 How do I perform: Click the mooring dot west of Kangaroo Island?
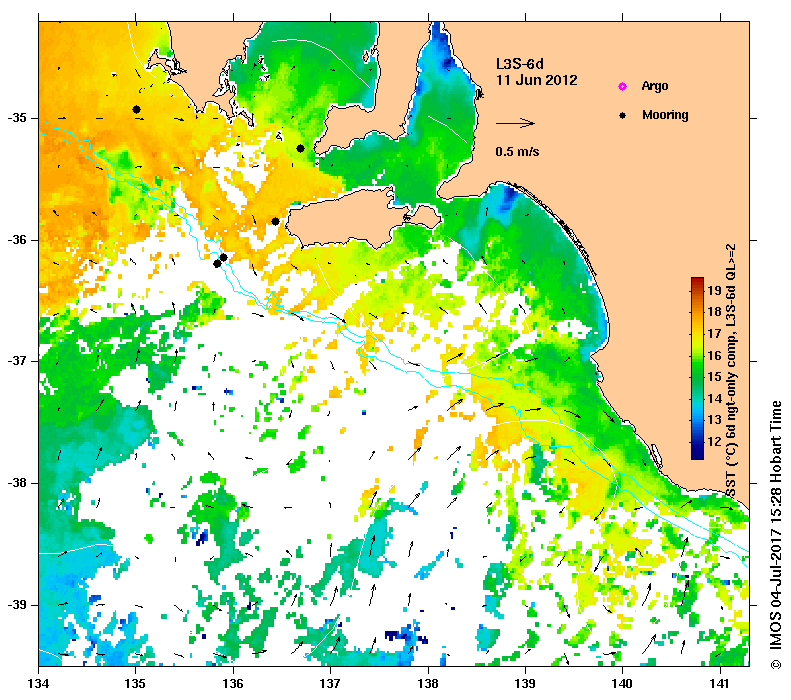pos(275,221)
